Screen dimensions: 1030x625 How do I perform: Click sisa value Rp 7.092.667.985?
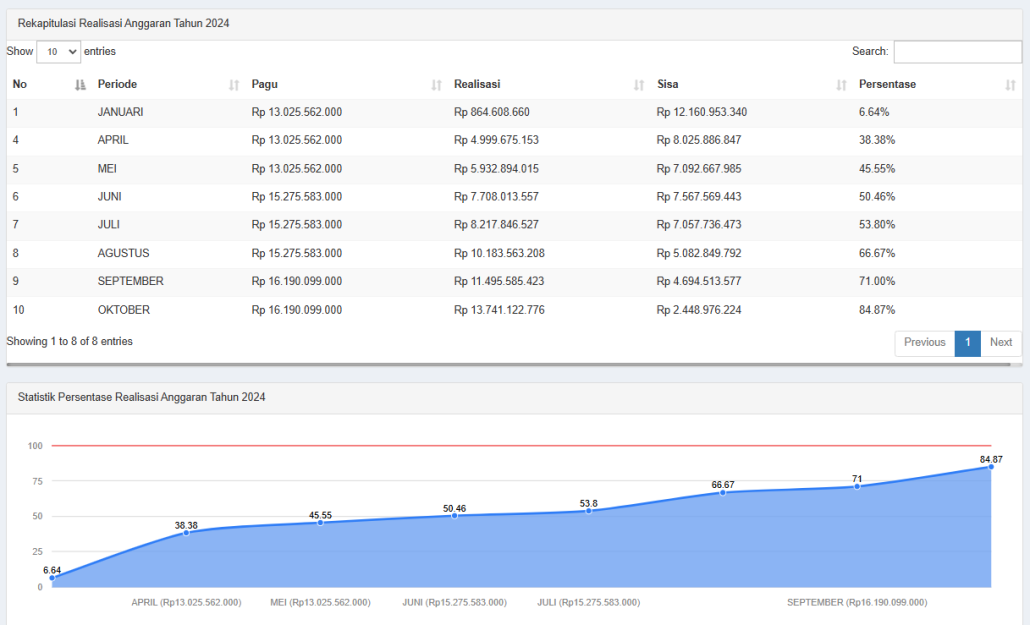pyautogui.click(x=699, y=169)
